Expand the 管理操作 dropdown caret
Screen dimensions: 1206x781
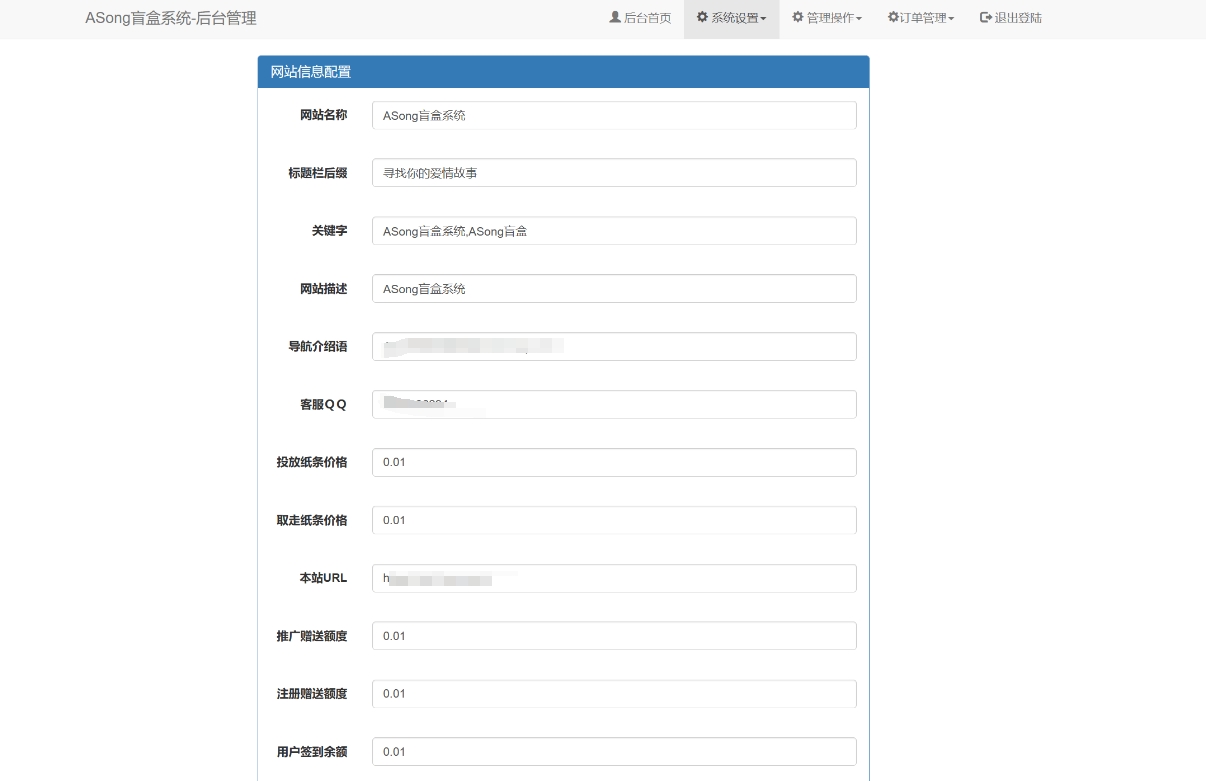(x=859, y=19)
